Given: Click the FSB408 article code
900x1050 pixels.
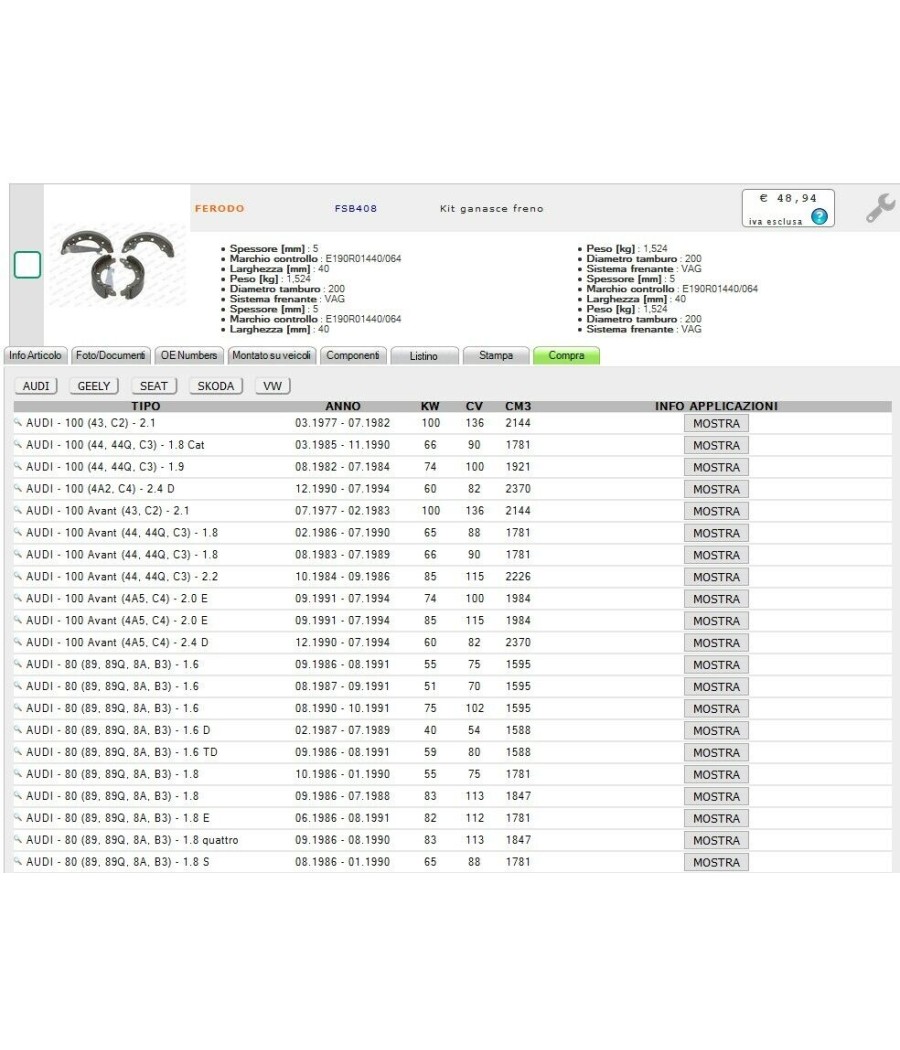Looking at the screenshot, I should click(x=356, y=208).
